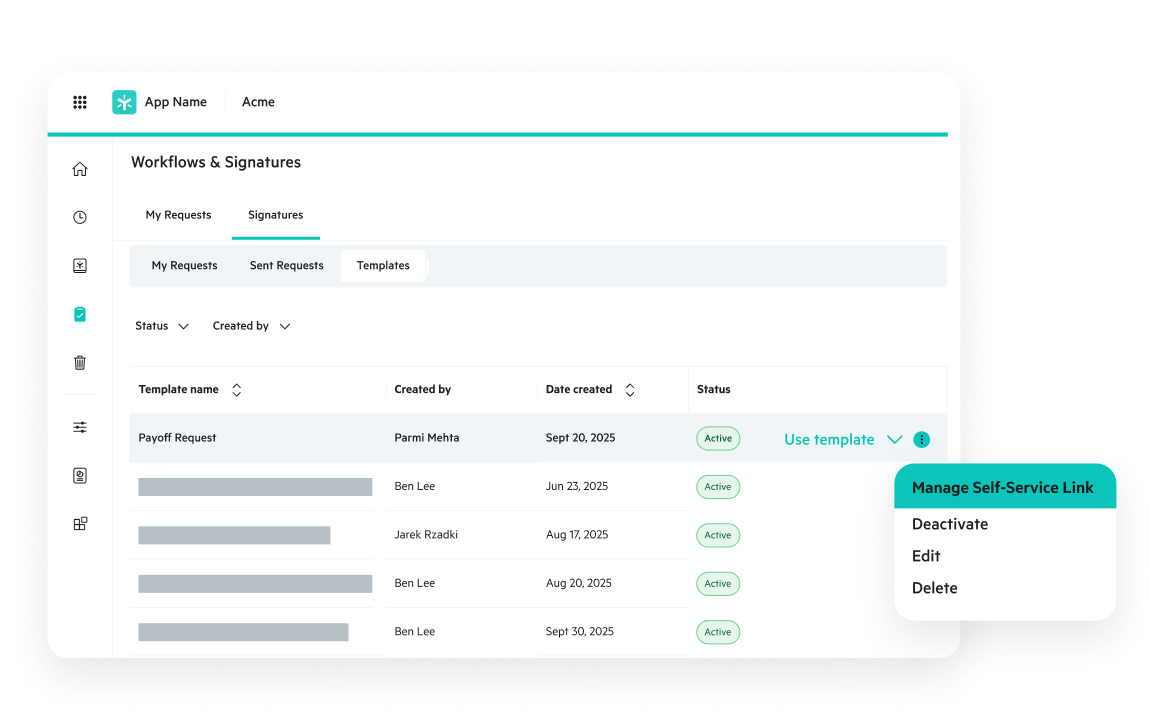
Task: Select the Templates sub-tab
Action: point(383,265)
